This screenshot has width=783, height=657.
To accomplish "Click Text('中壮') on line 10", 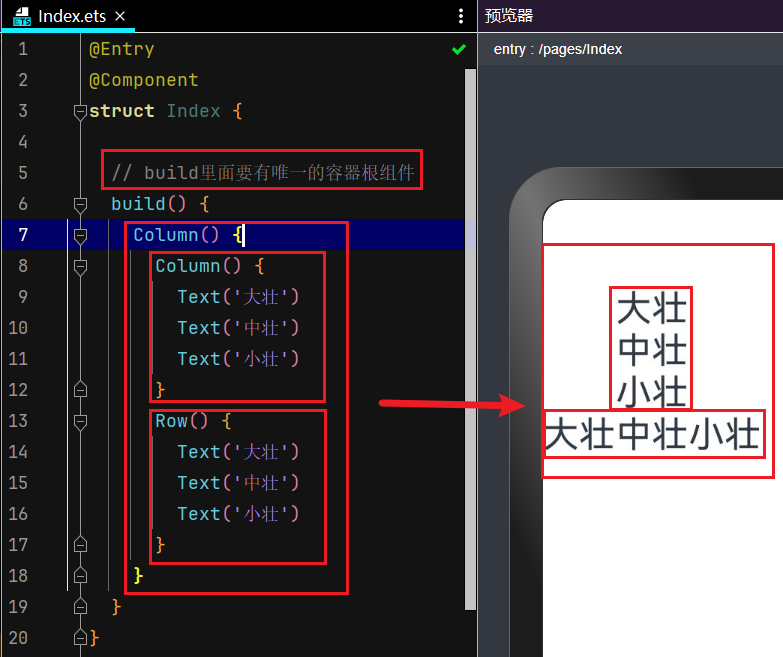I will point(238,328).
